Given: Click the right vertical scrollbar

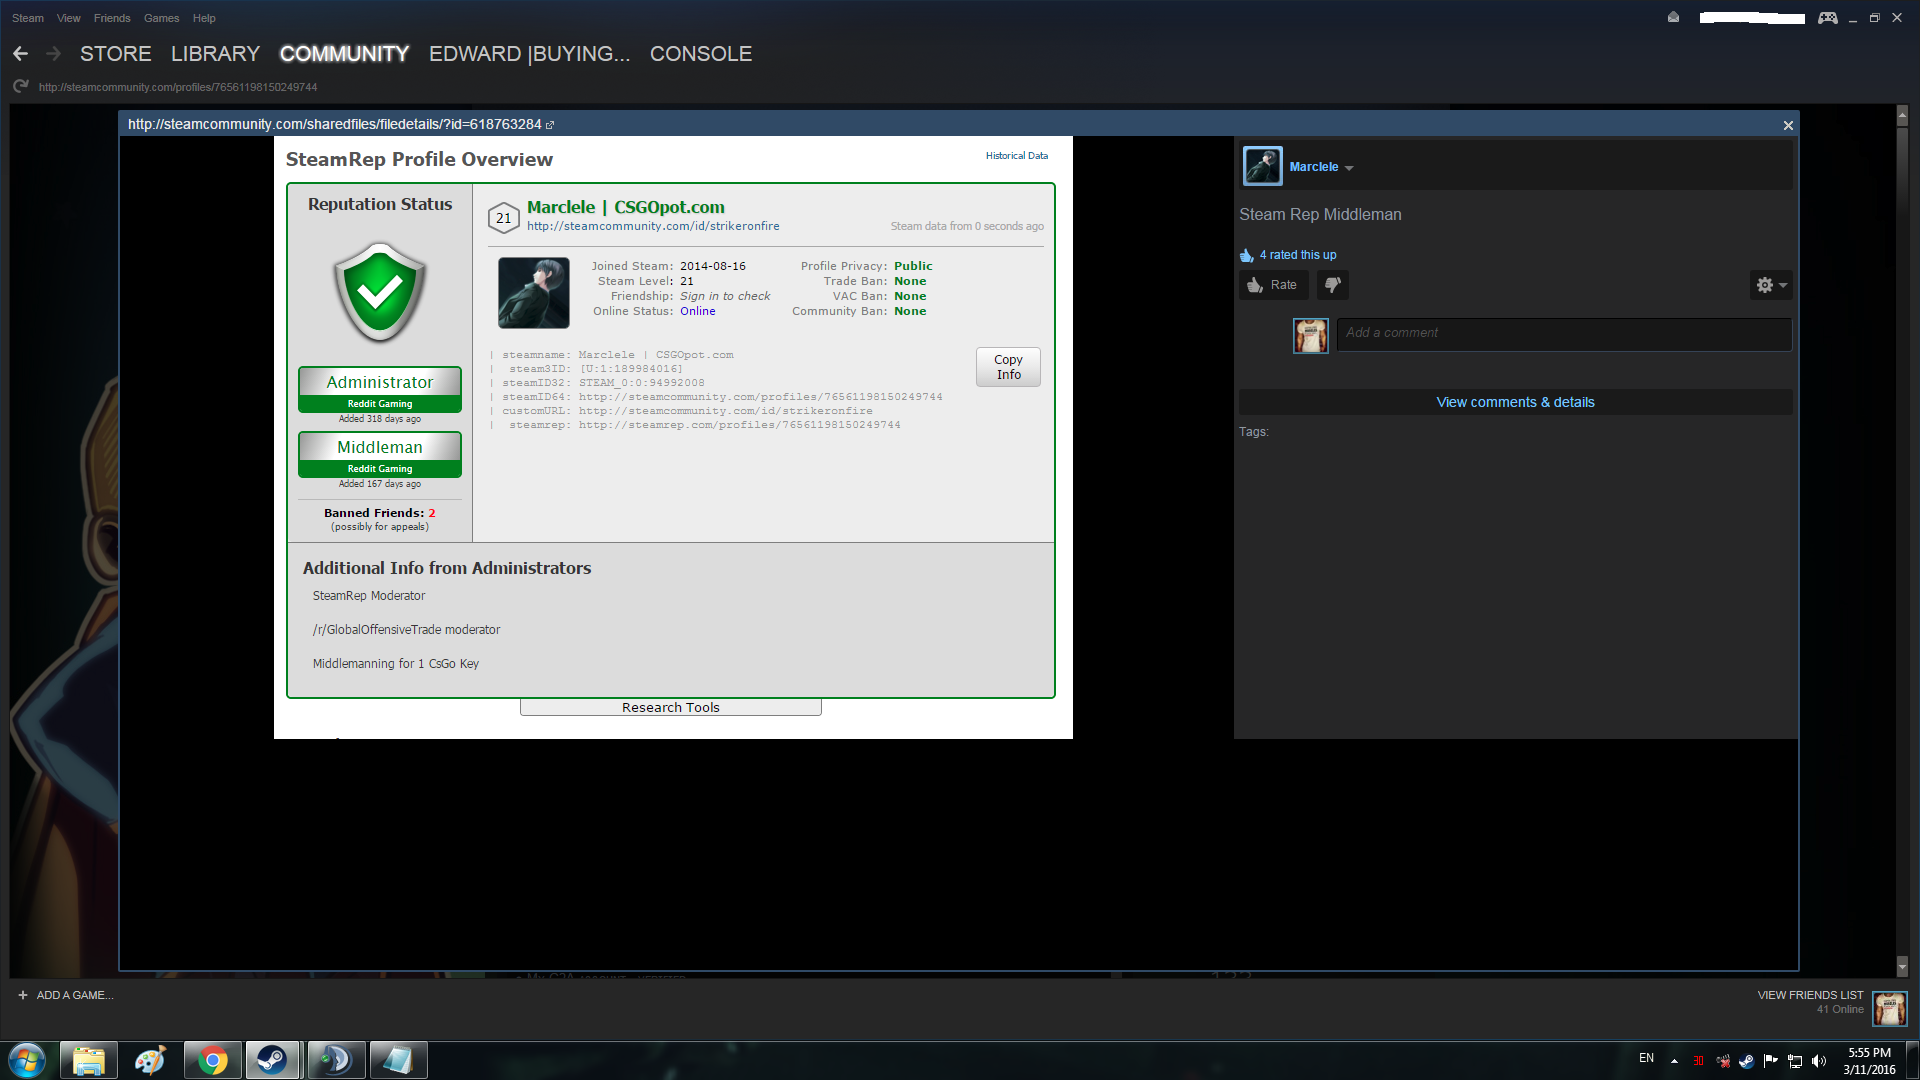Looking at the screenshot, I should coord(1902,540).
